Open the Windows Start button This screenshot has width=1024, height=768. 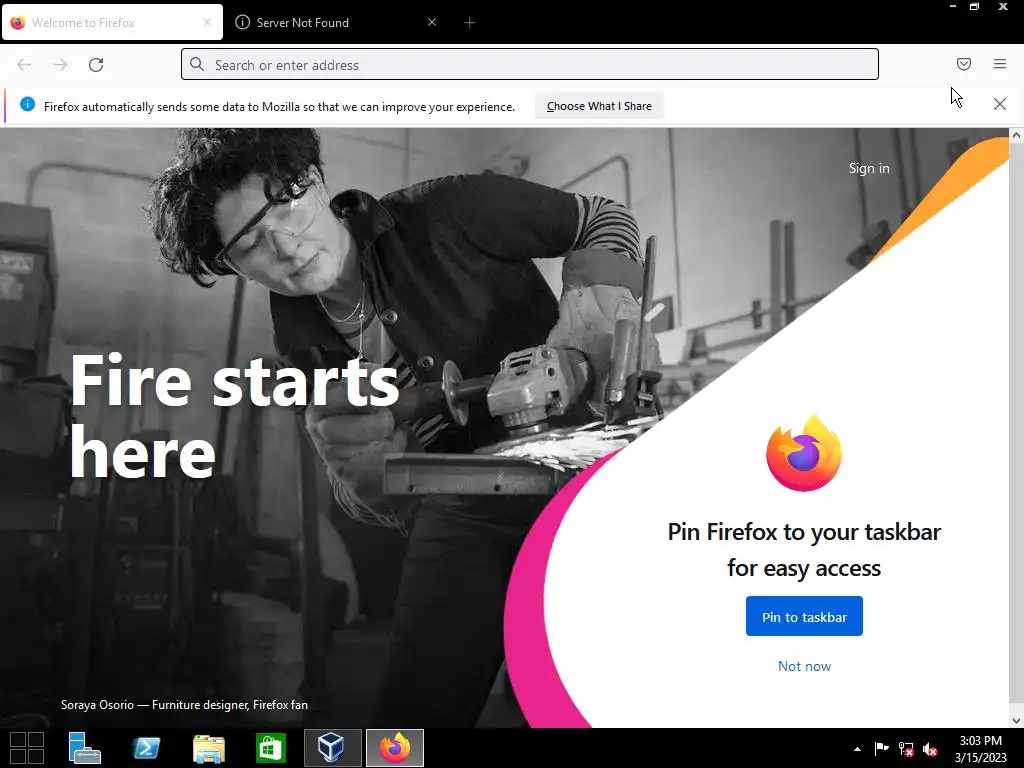click(x=27, y=748)
